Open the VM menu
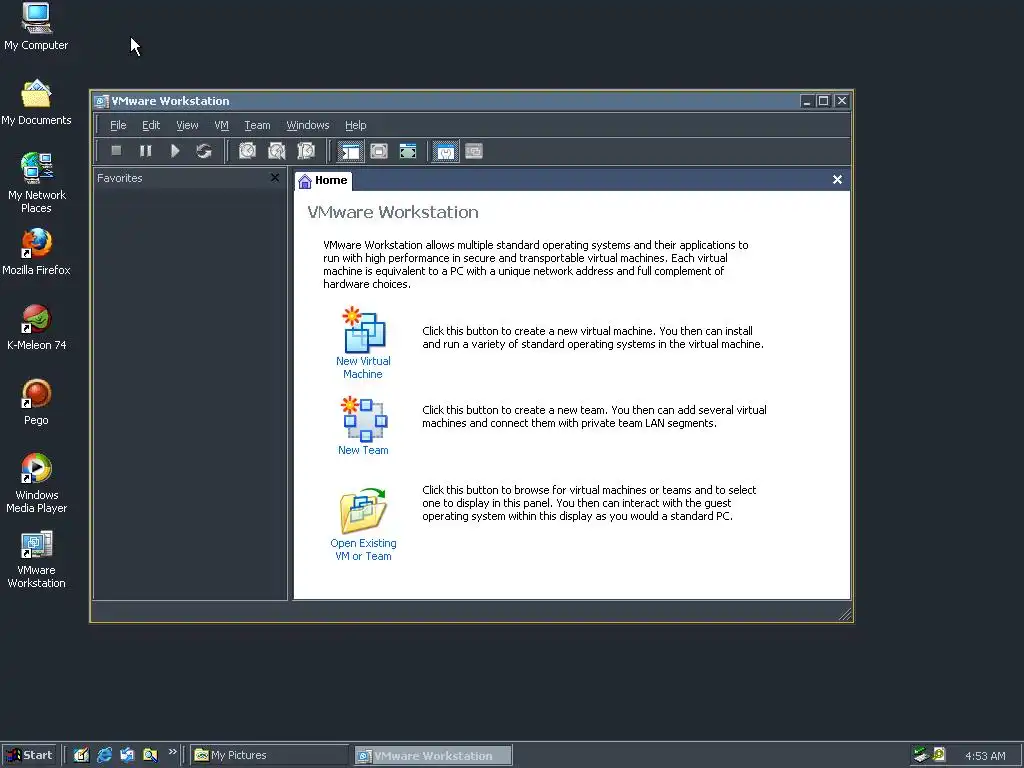This screenshot has height=768, width=1024. click(221, 125)
